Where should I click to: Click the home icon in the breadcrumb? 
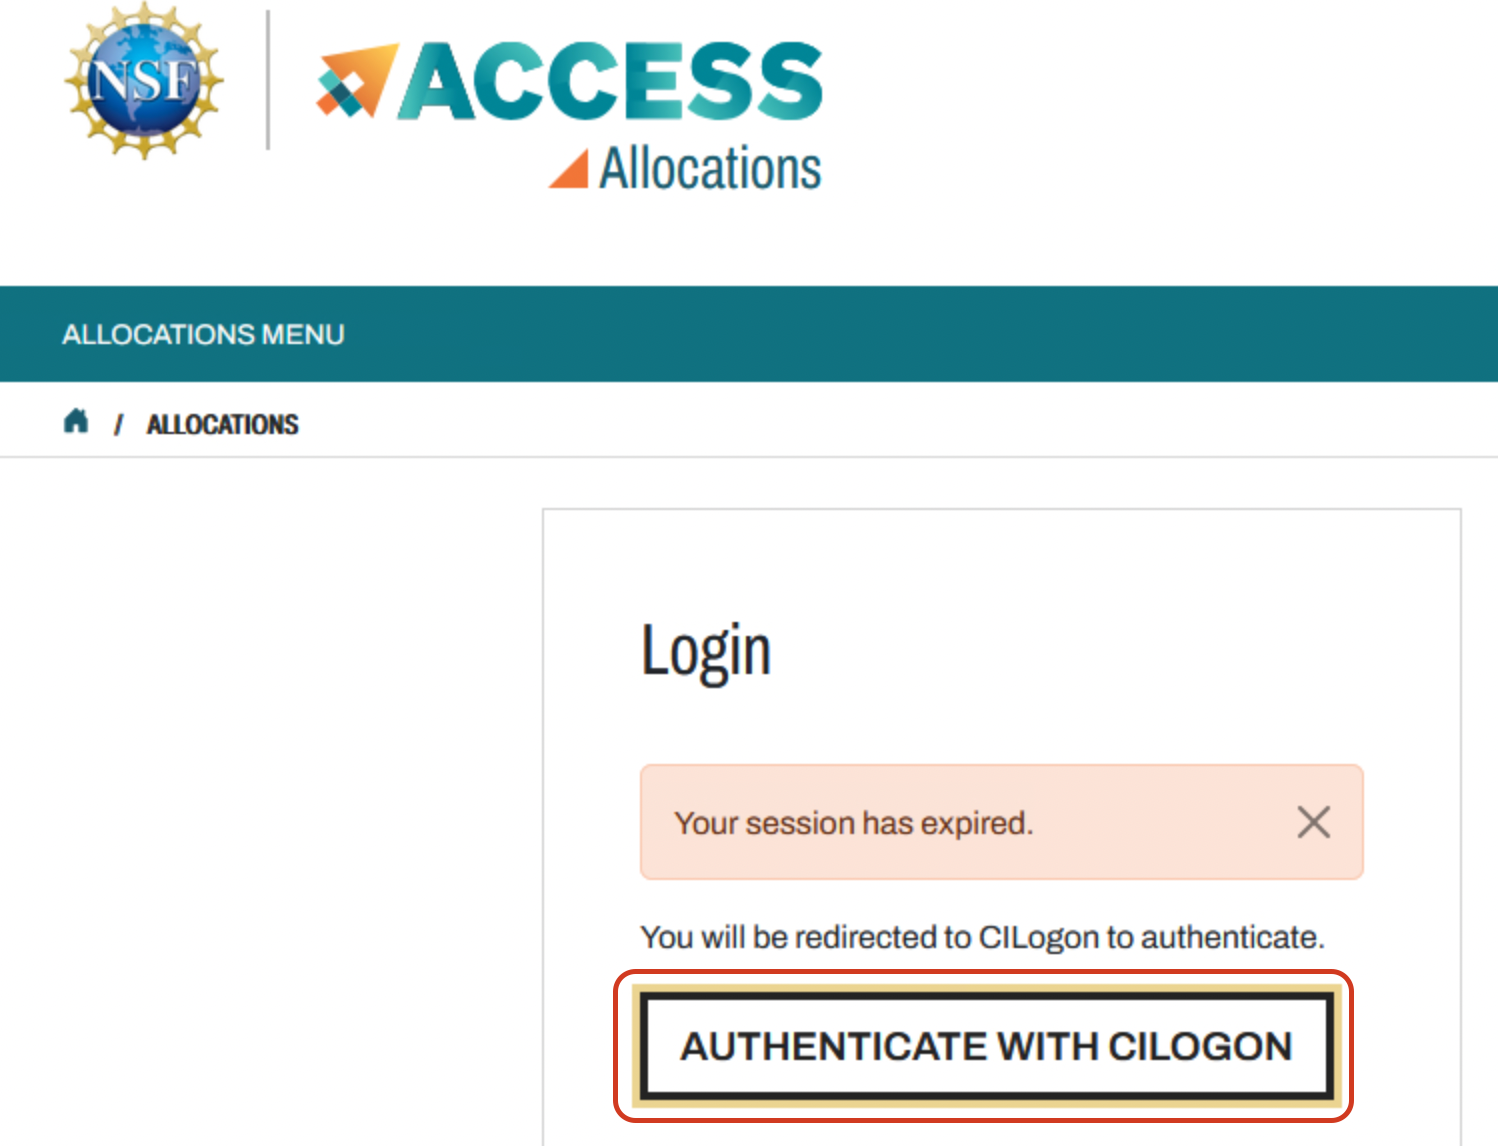(76, 422)
